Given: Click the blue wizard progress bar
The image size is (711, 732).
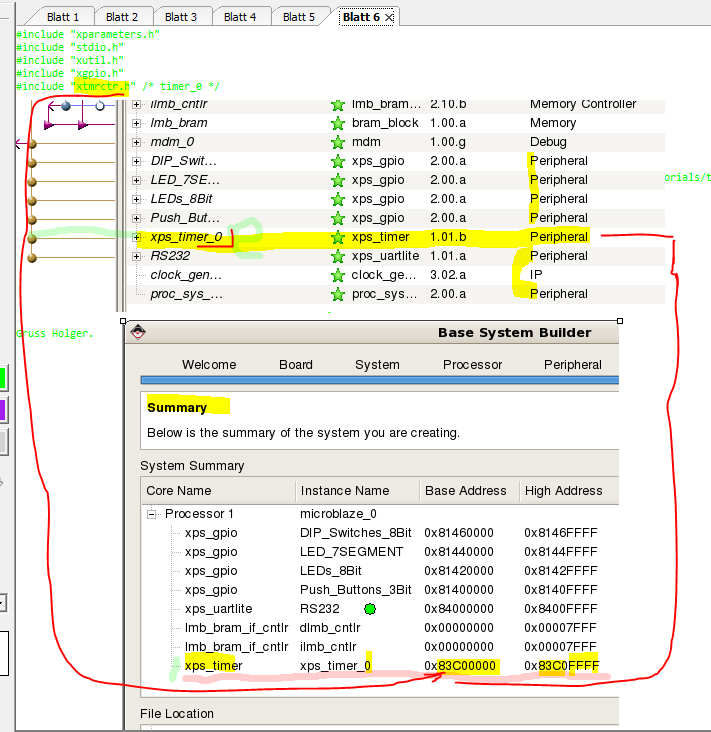Looking at the screenshot, I should click(380, 380).
